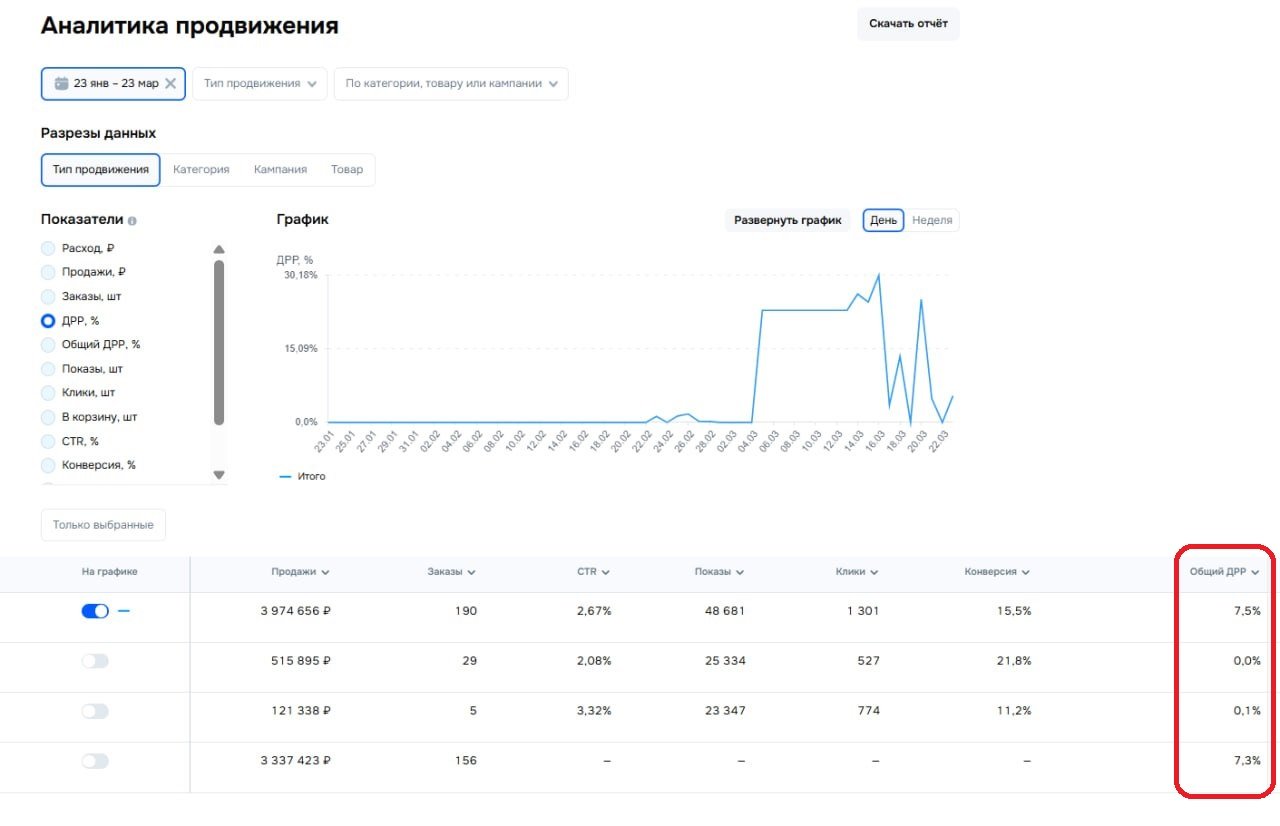Select the Расход, ₽ radio button
Screen dimensions: 1280x826
tap(48, 248)
